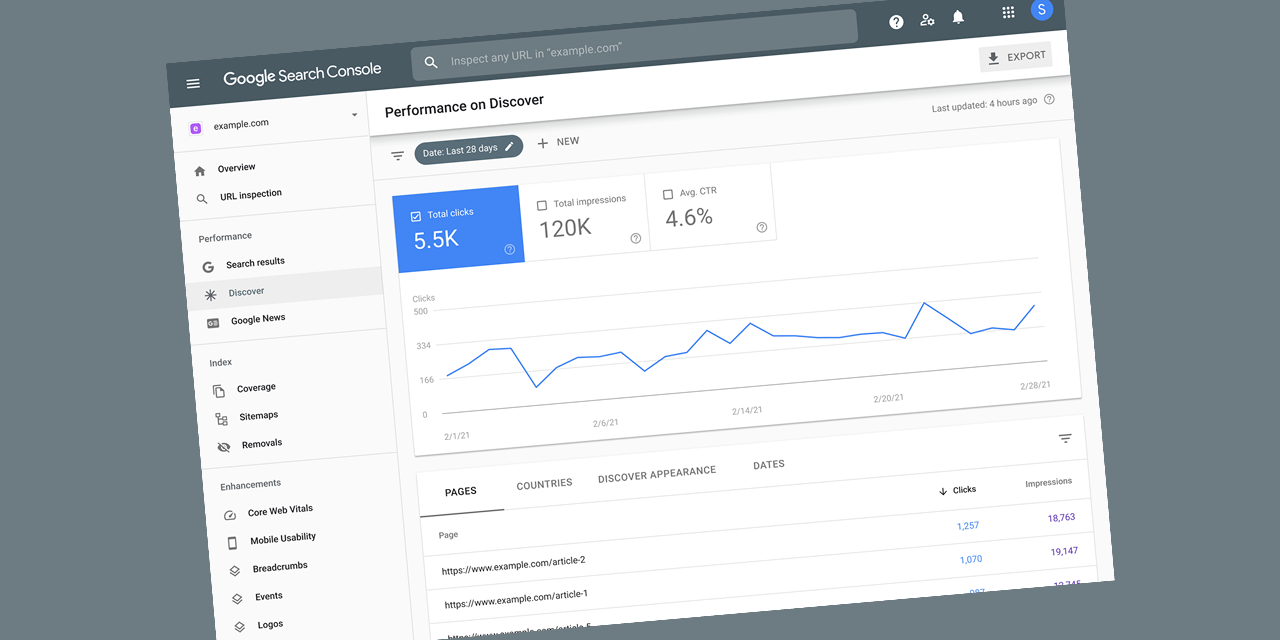Viewport: 1280px width, 640px height.
Task: Check the Total impressions checkbox
Action: tap(542, 205)
